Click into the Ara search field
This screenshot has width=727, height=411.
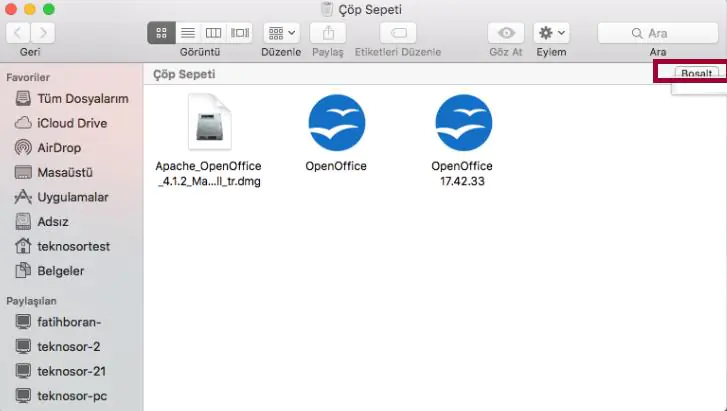click(x=658, y=33)
